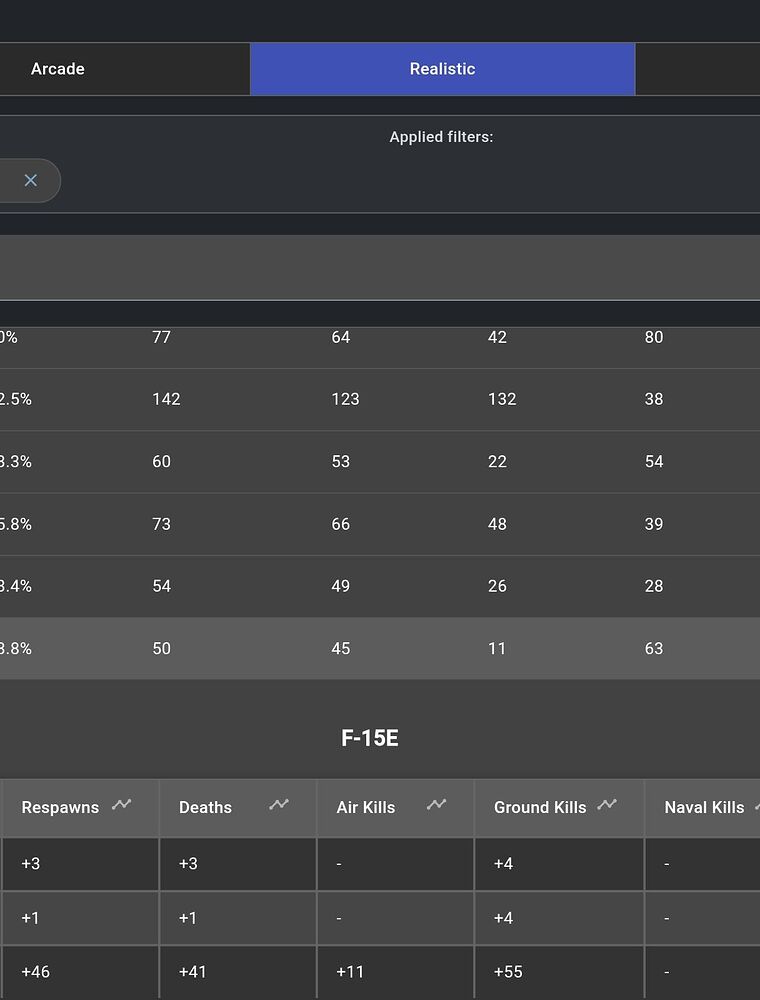760x1000 pixels.
Task: Click the +55 Ground Kills cell
Action: tap(508, 972)
